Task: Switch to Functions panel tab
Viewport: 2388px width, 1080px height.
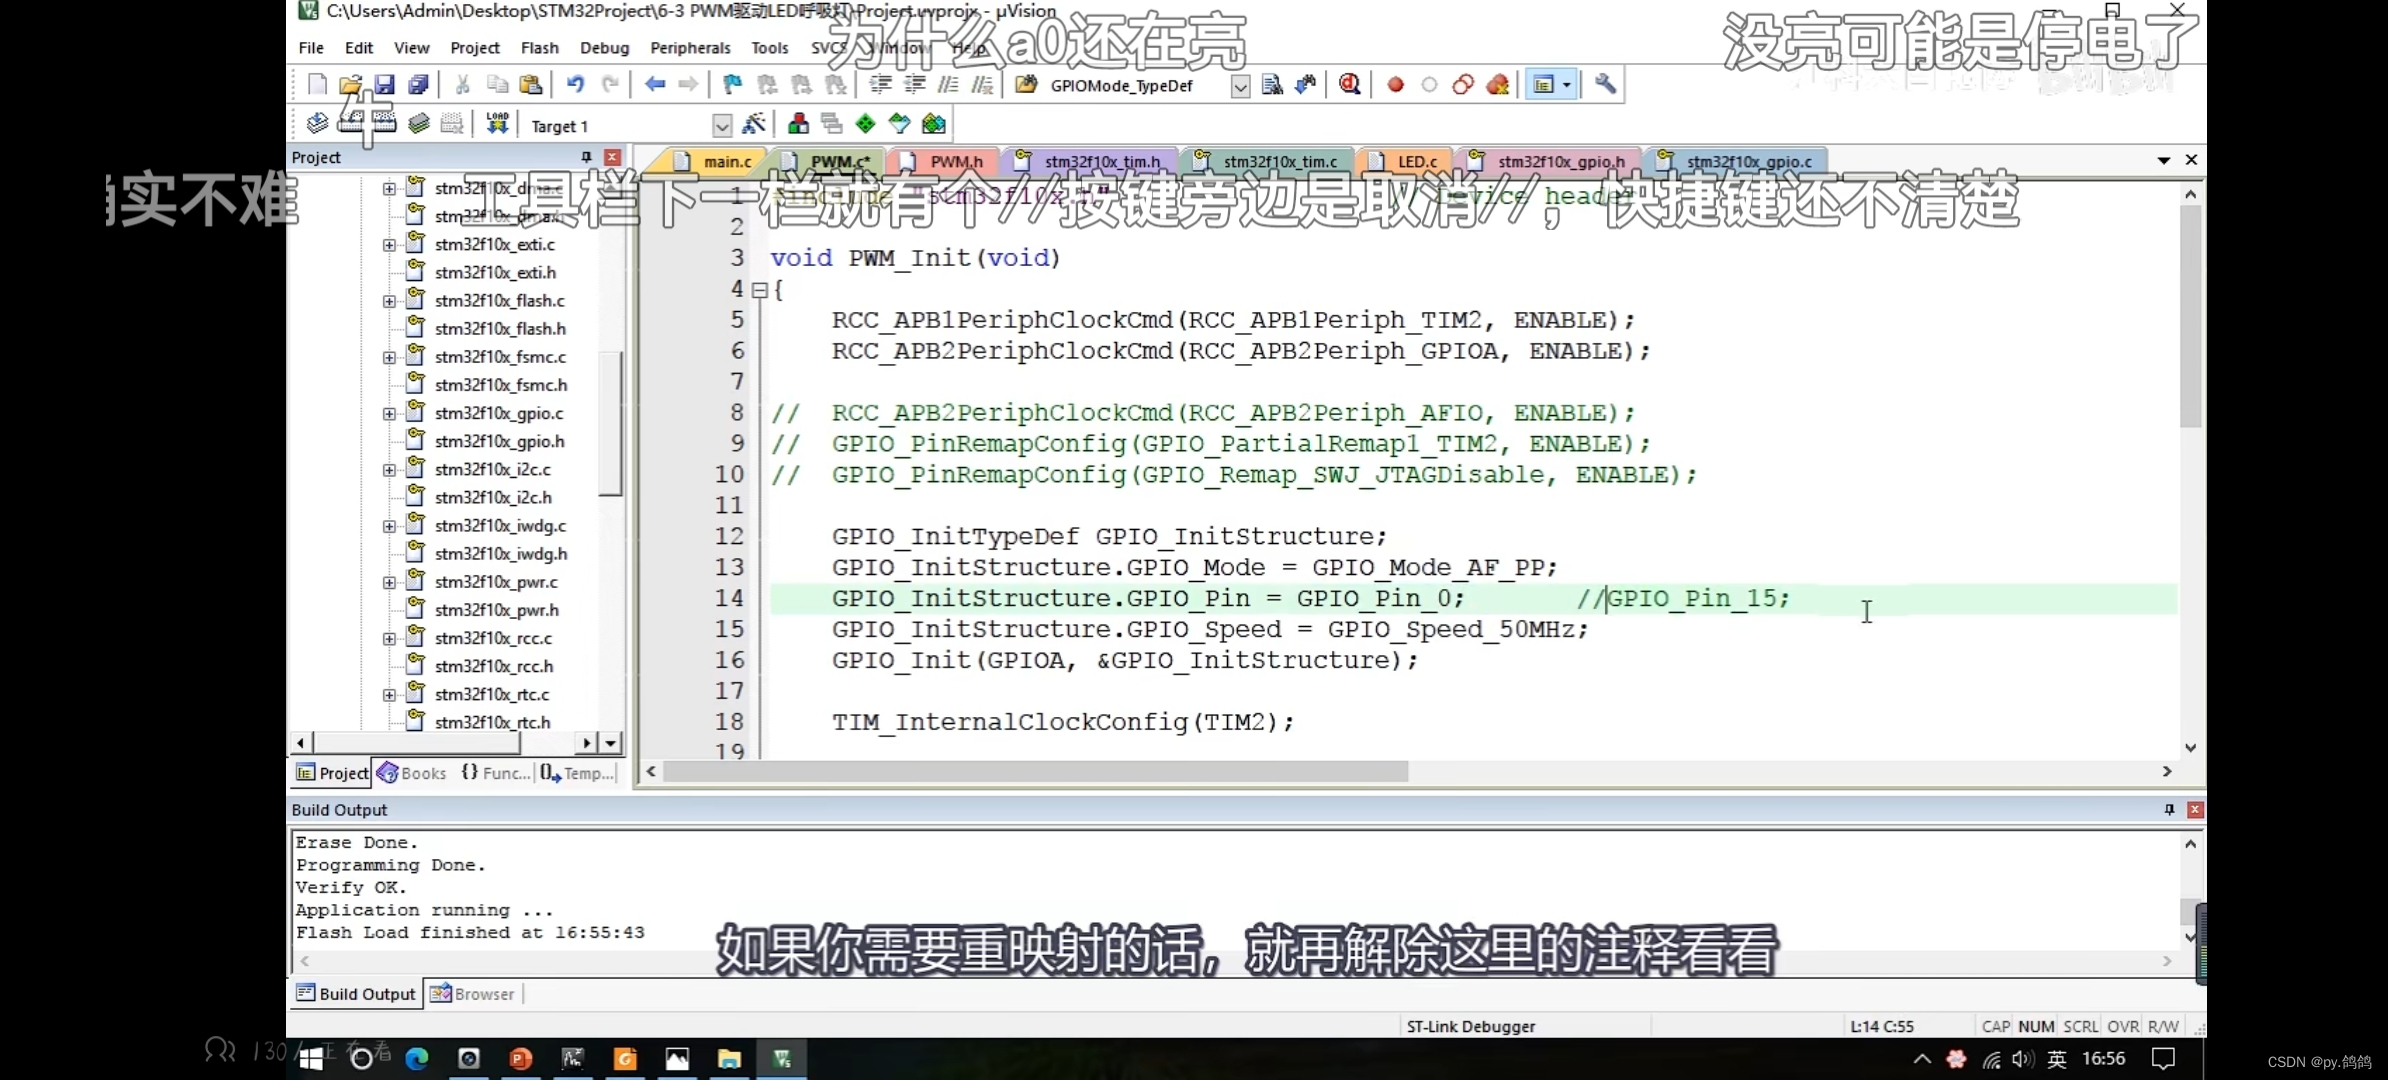Action: click(x=495, y=773)
